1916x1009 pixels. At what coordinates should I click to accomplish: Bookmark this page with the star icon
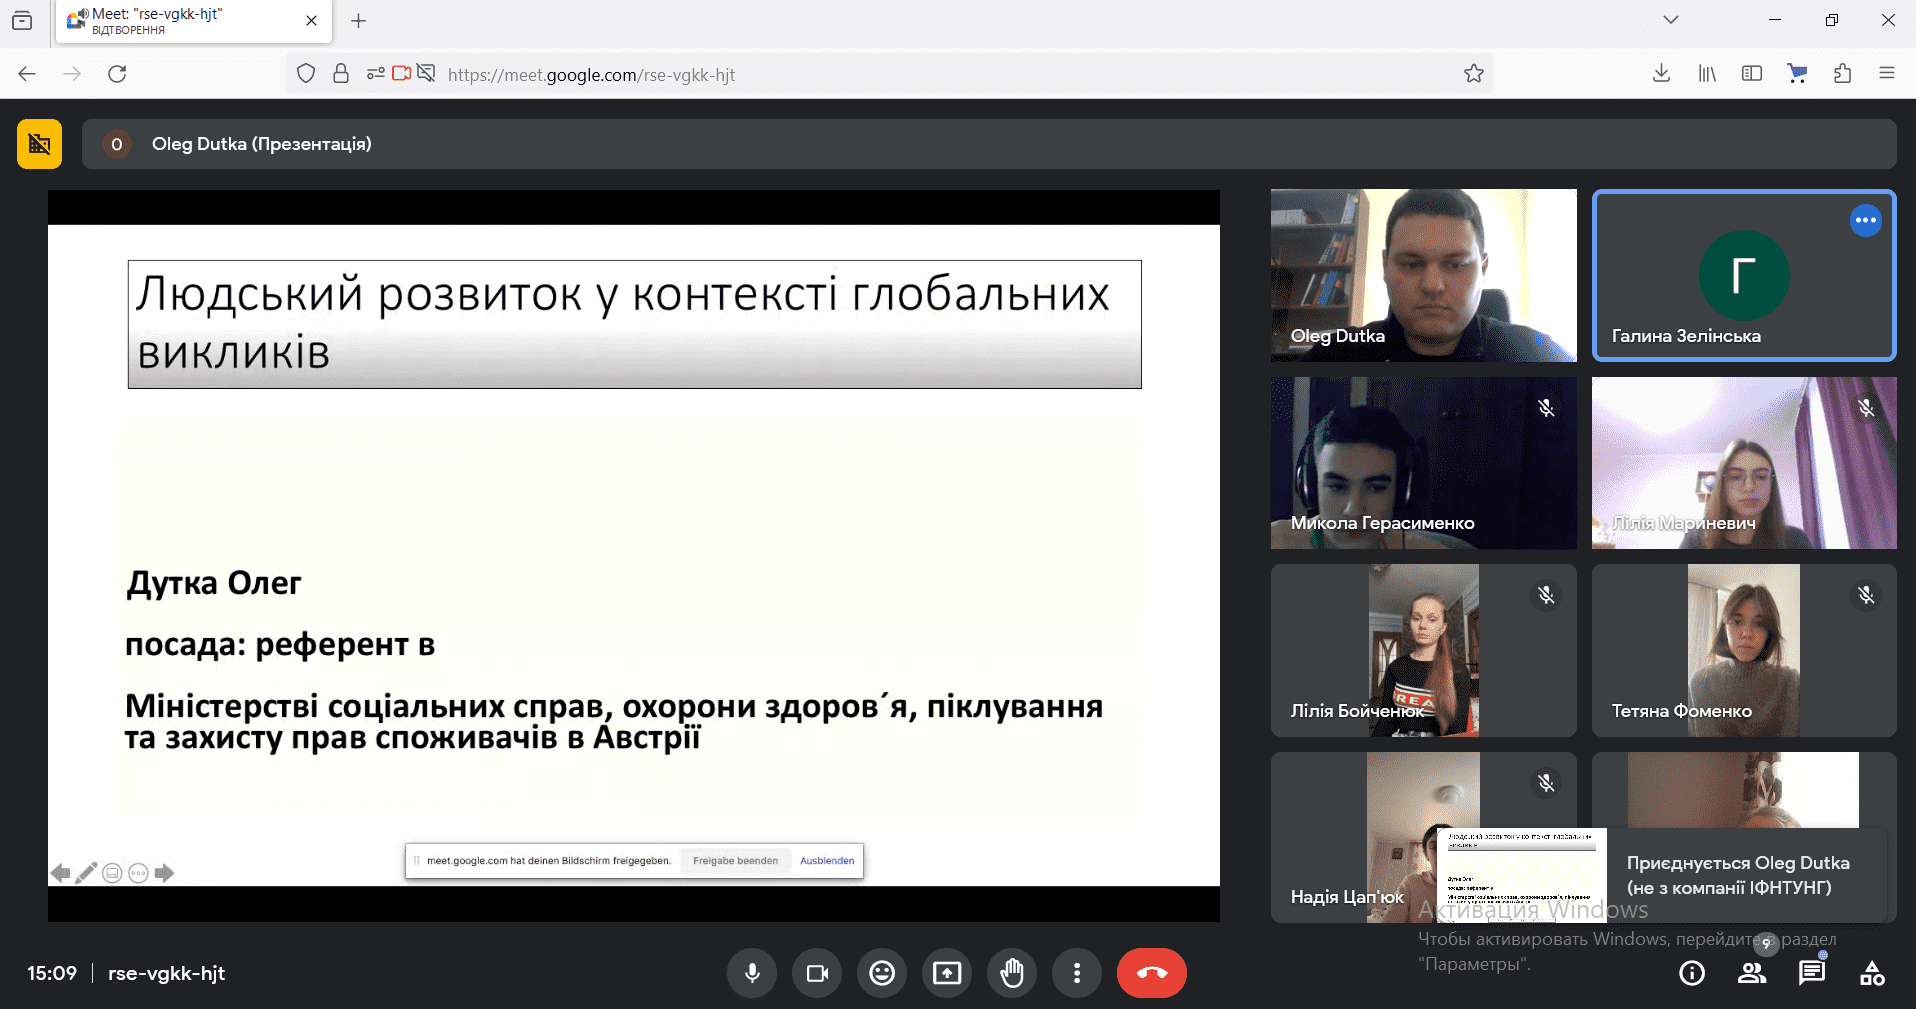1473,74
